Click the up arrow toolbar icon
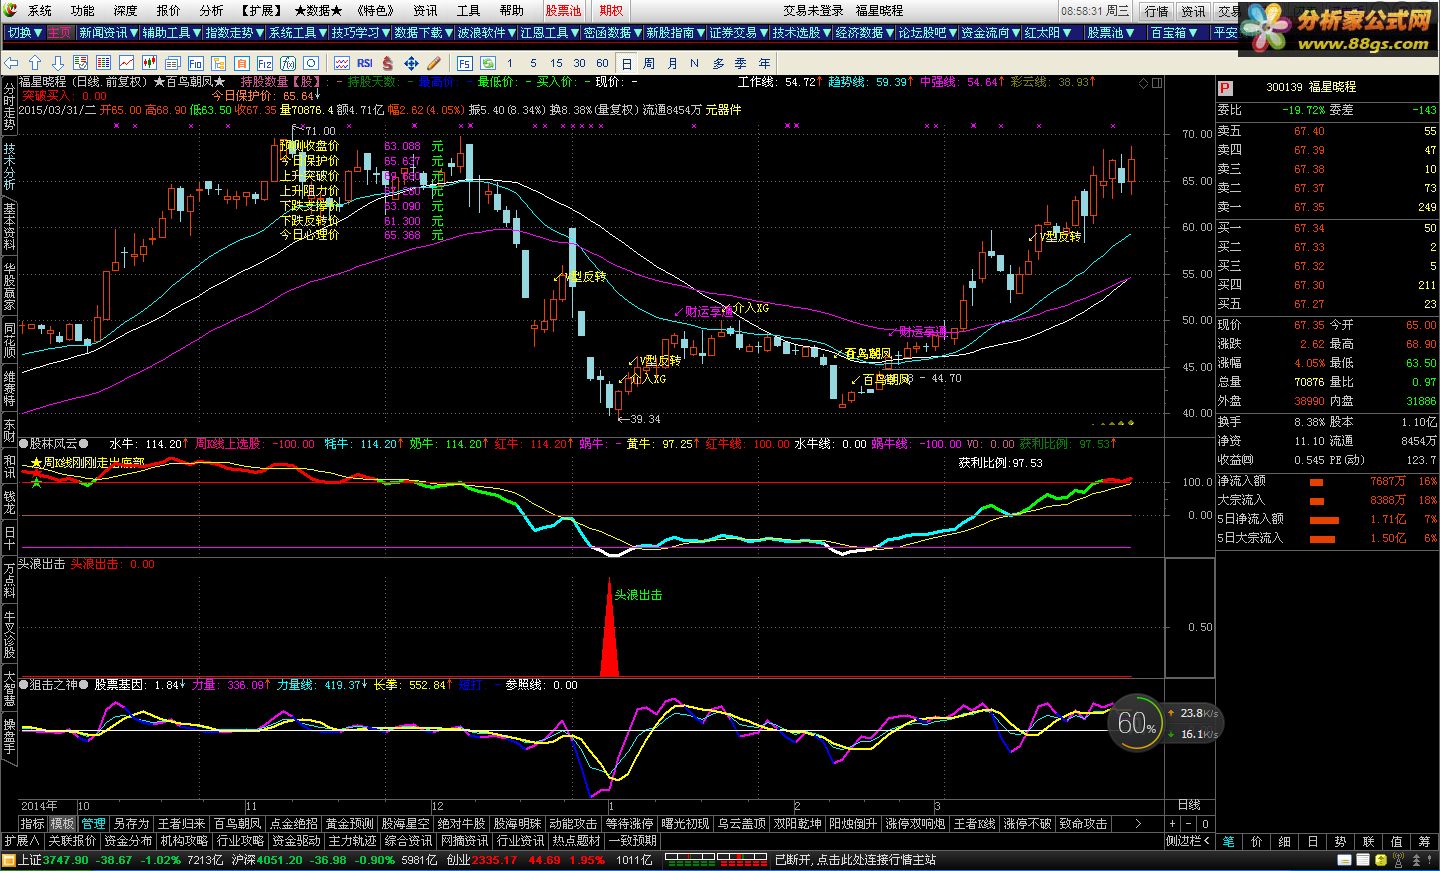 pos(35,63)
